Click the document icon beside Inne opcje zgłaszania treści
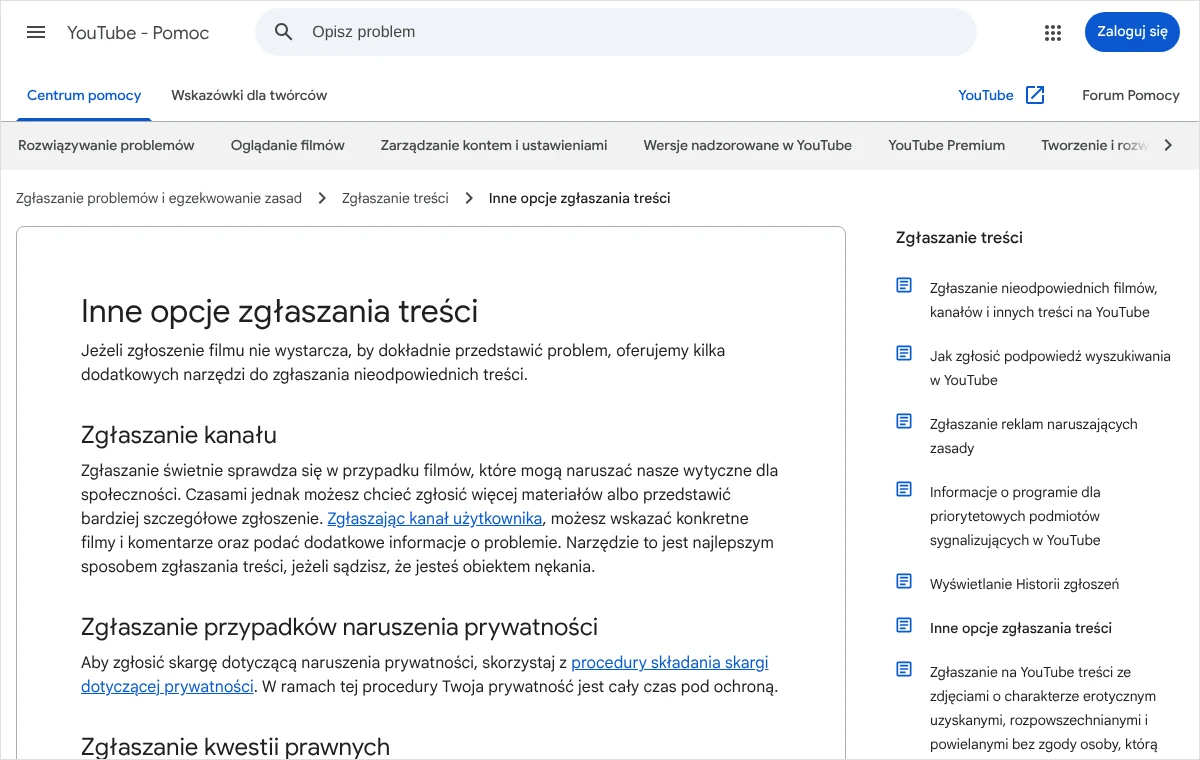 pos(904,626)
